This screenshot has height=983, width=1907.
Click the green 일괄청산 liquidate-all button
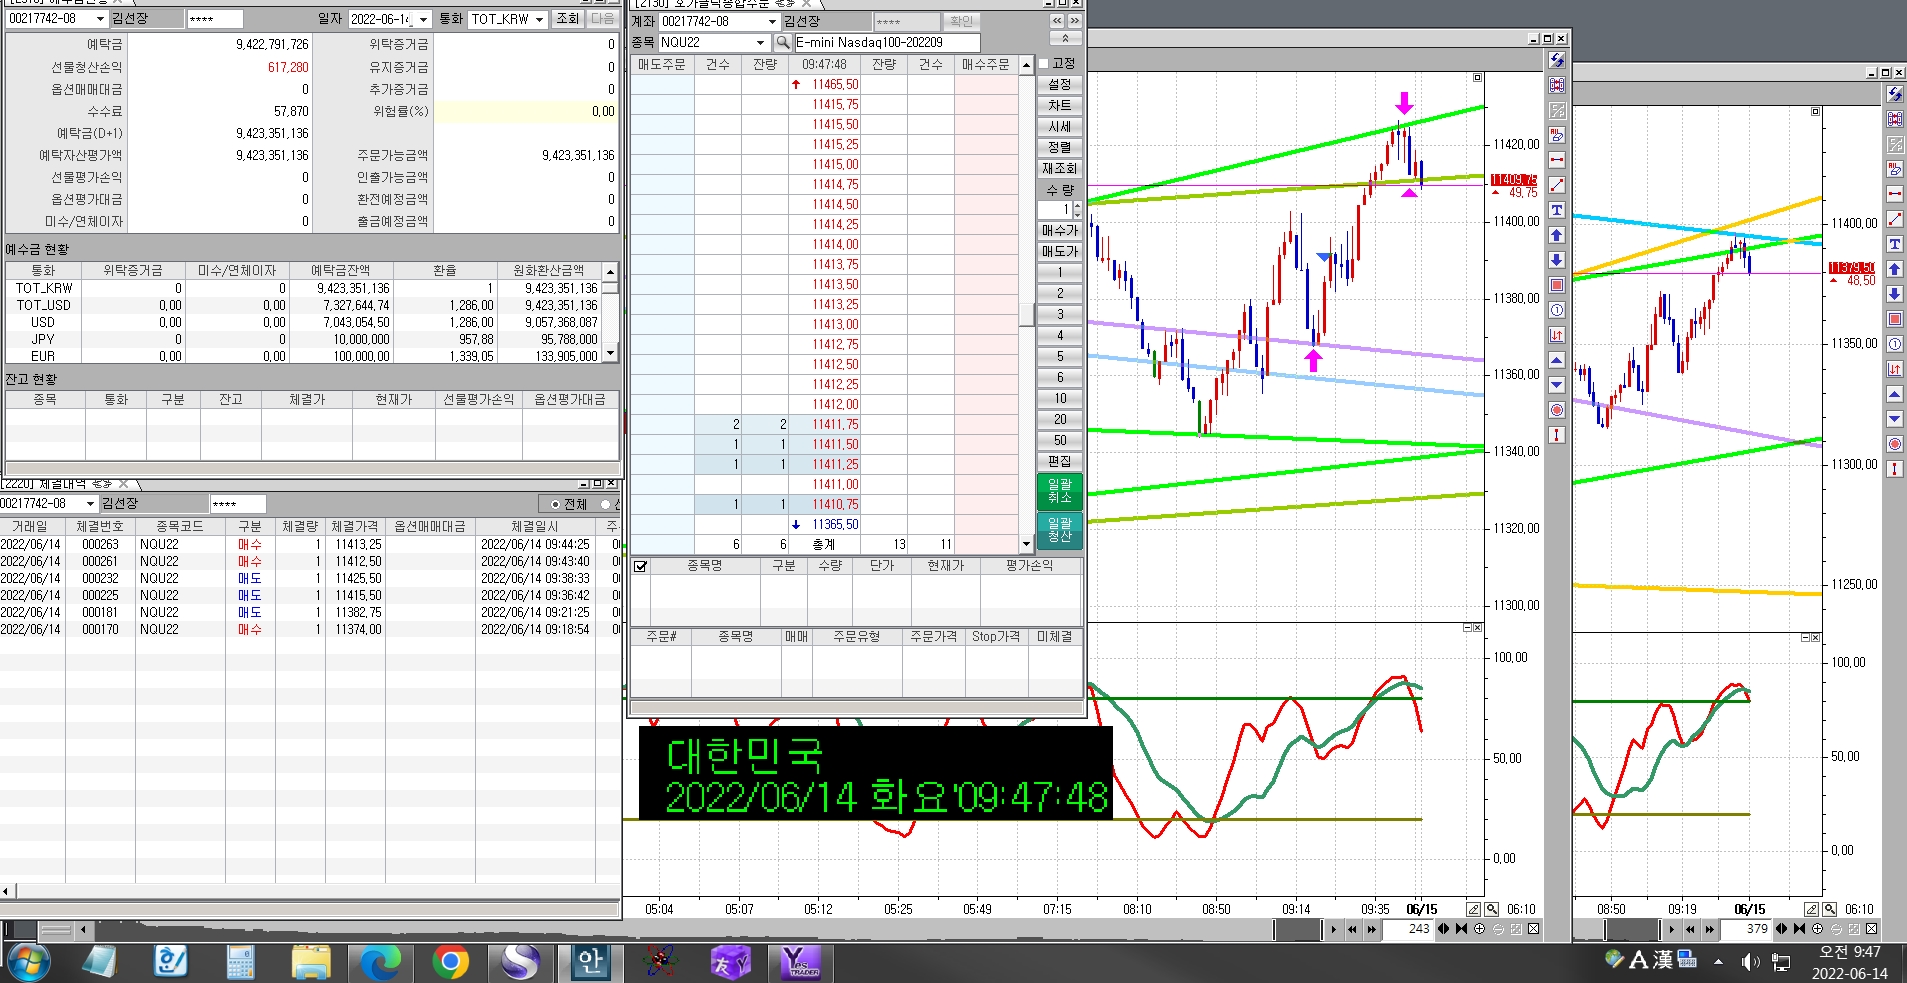point(1060,530)
